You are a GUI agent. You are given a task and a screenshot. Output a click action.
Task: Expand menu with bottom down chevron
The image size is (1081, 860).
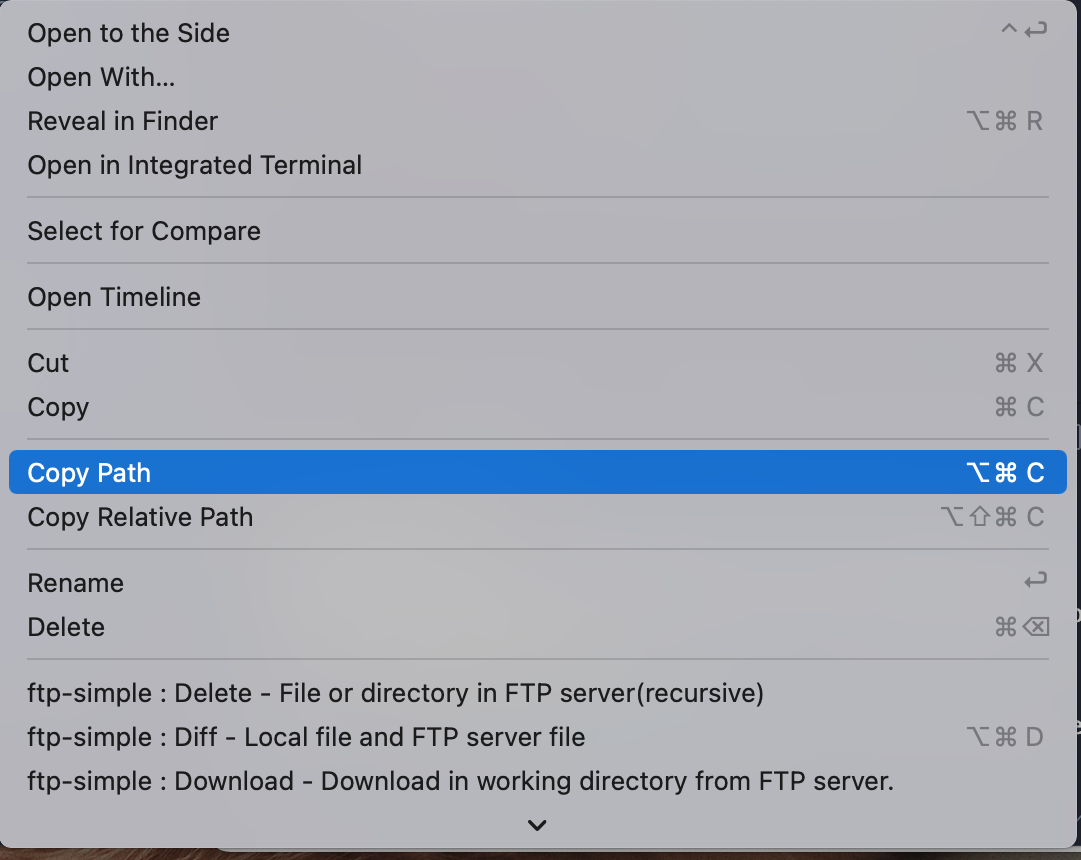(537, 825)
